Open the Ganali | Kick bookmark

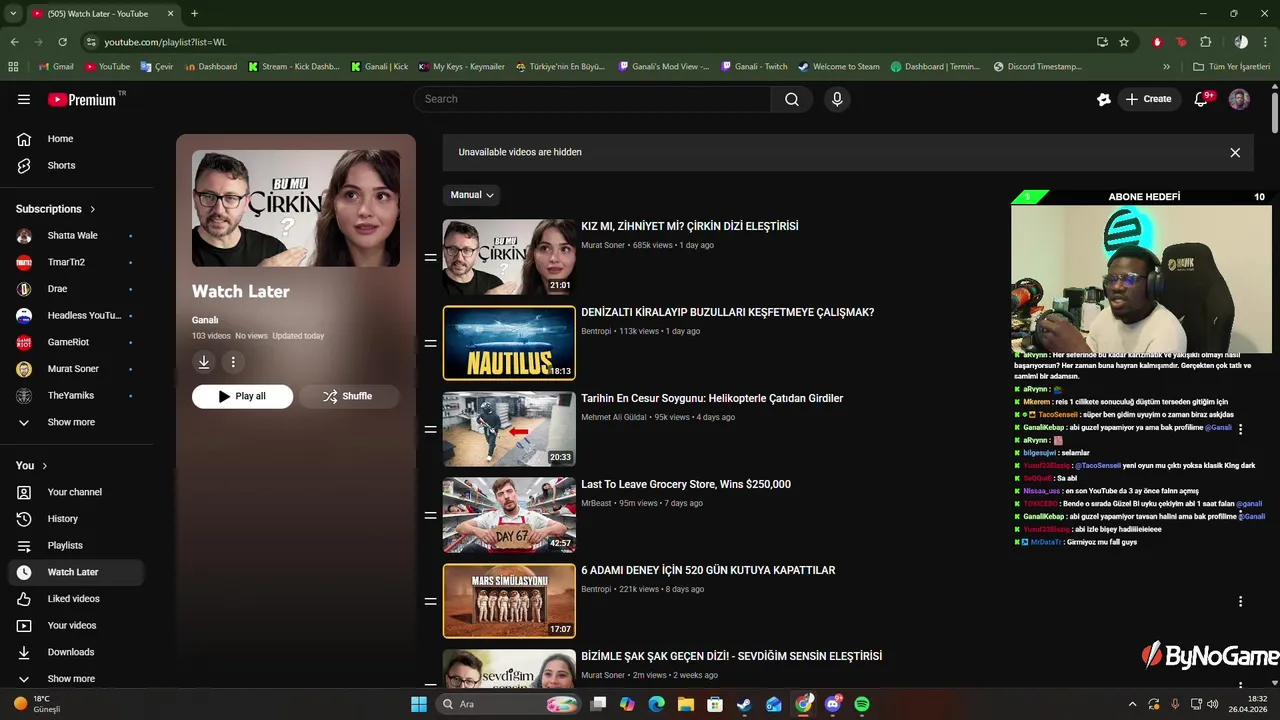pos(380,67)
